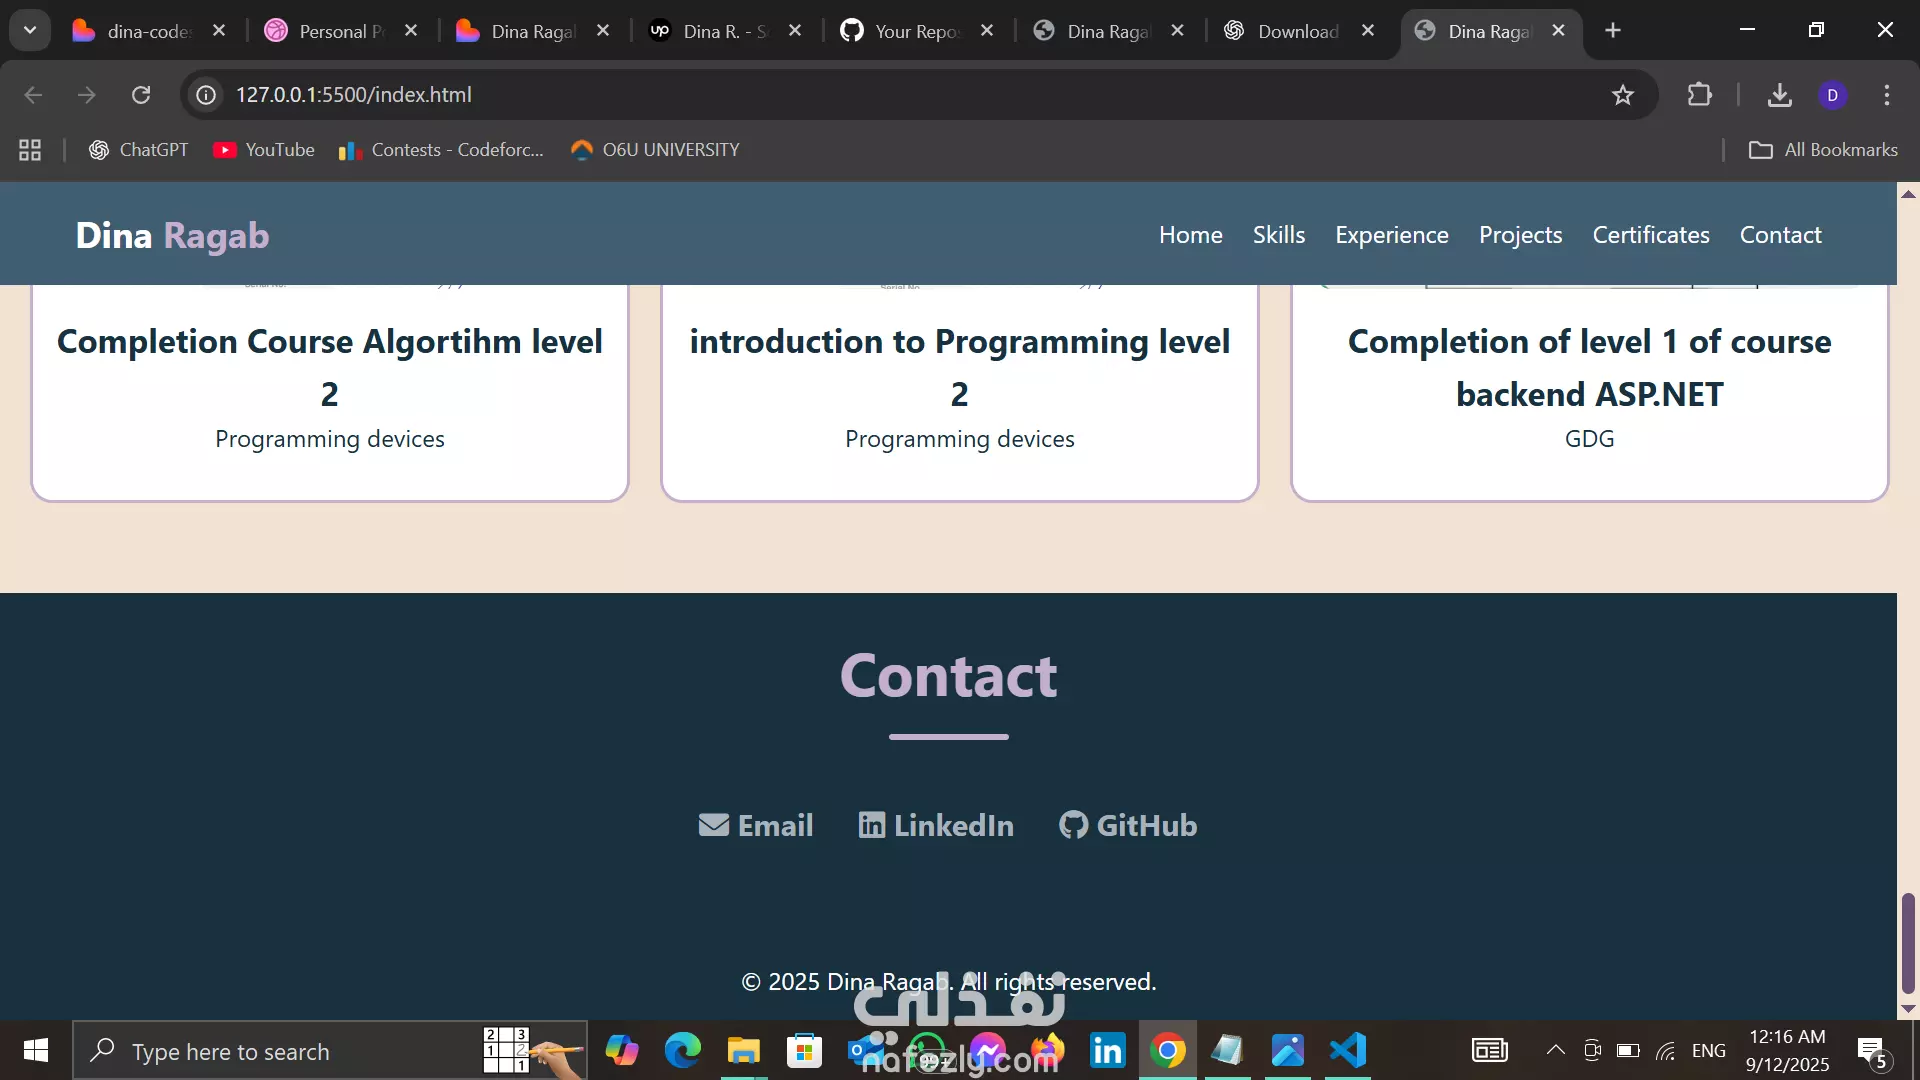Open the GitHub contact link

click(1128, 825)
